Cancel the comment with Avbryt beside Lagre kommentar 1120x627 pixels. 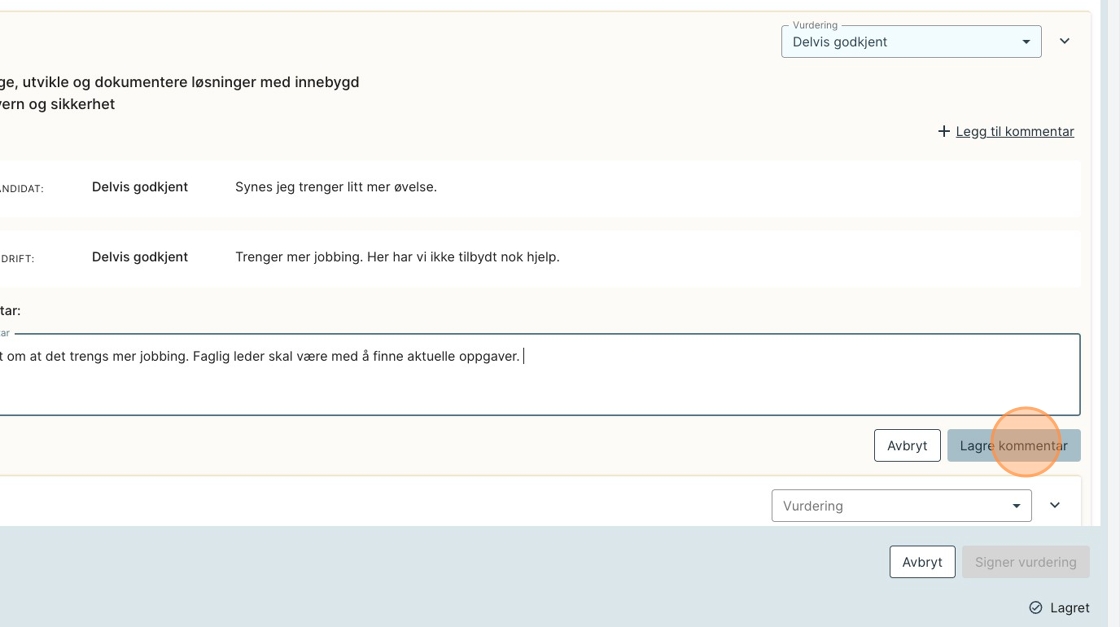pos(907,446)
